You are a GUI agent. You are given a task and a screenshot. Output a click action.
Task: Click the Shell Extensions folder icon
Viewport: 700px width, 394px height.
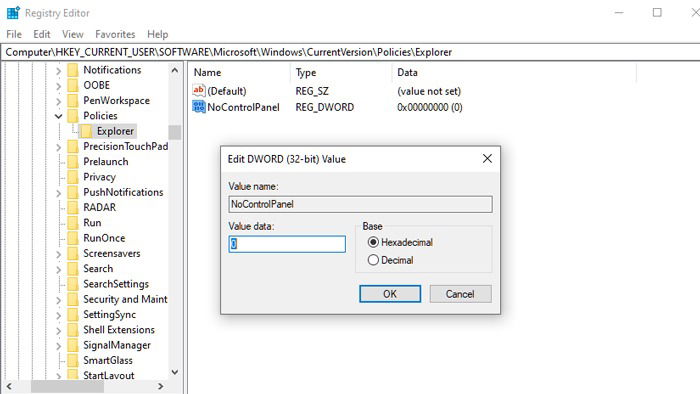point(73,330)
